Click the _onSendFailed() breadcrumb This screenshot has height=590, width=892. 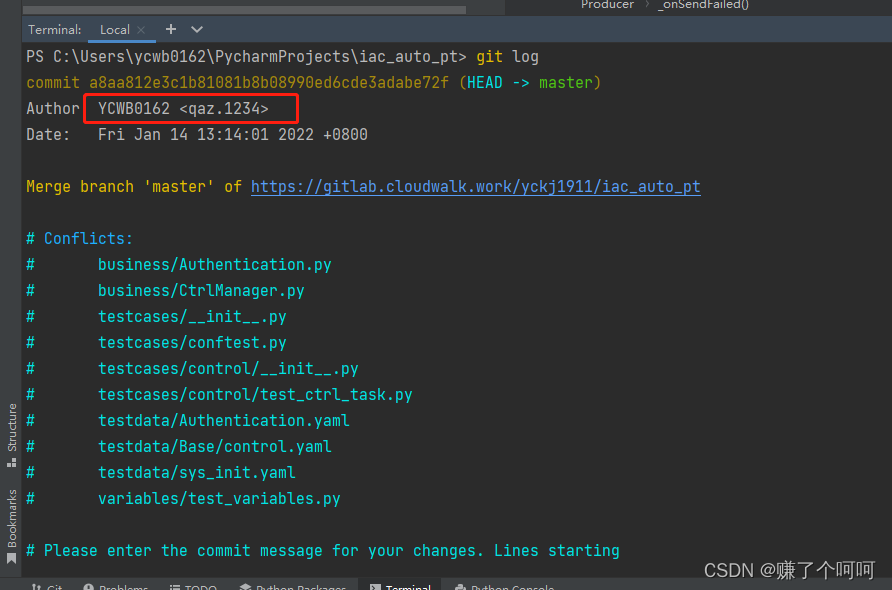pos(703,5)
